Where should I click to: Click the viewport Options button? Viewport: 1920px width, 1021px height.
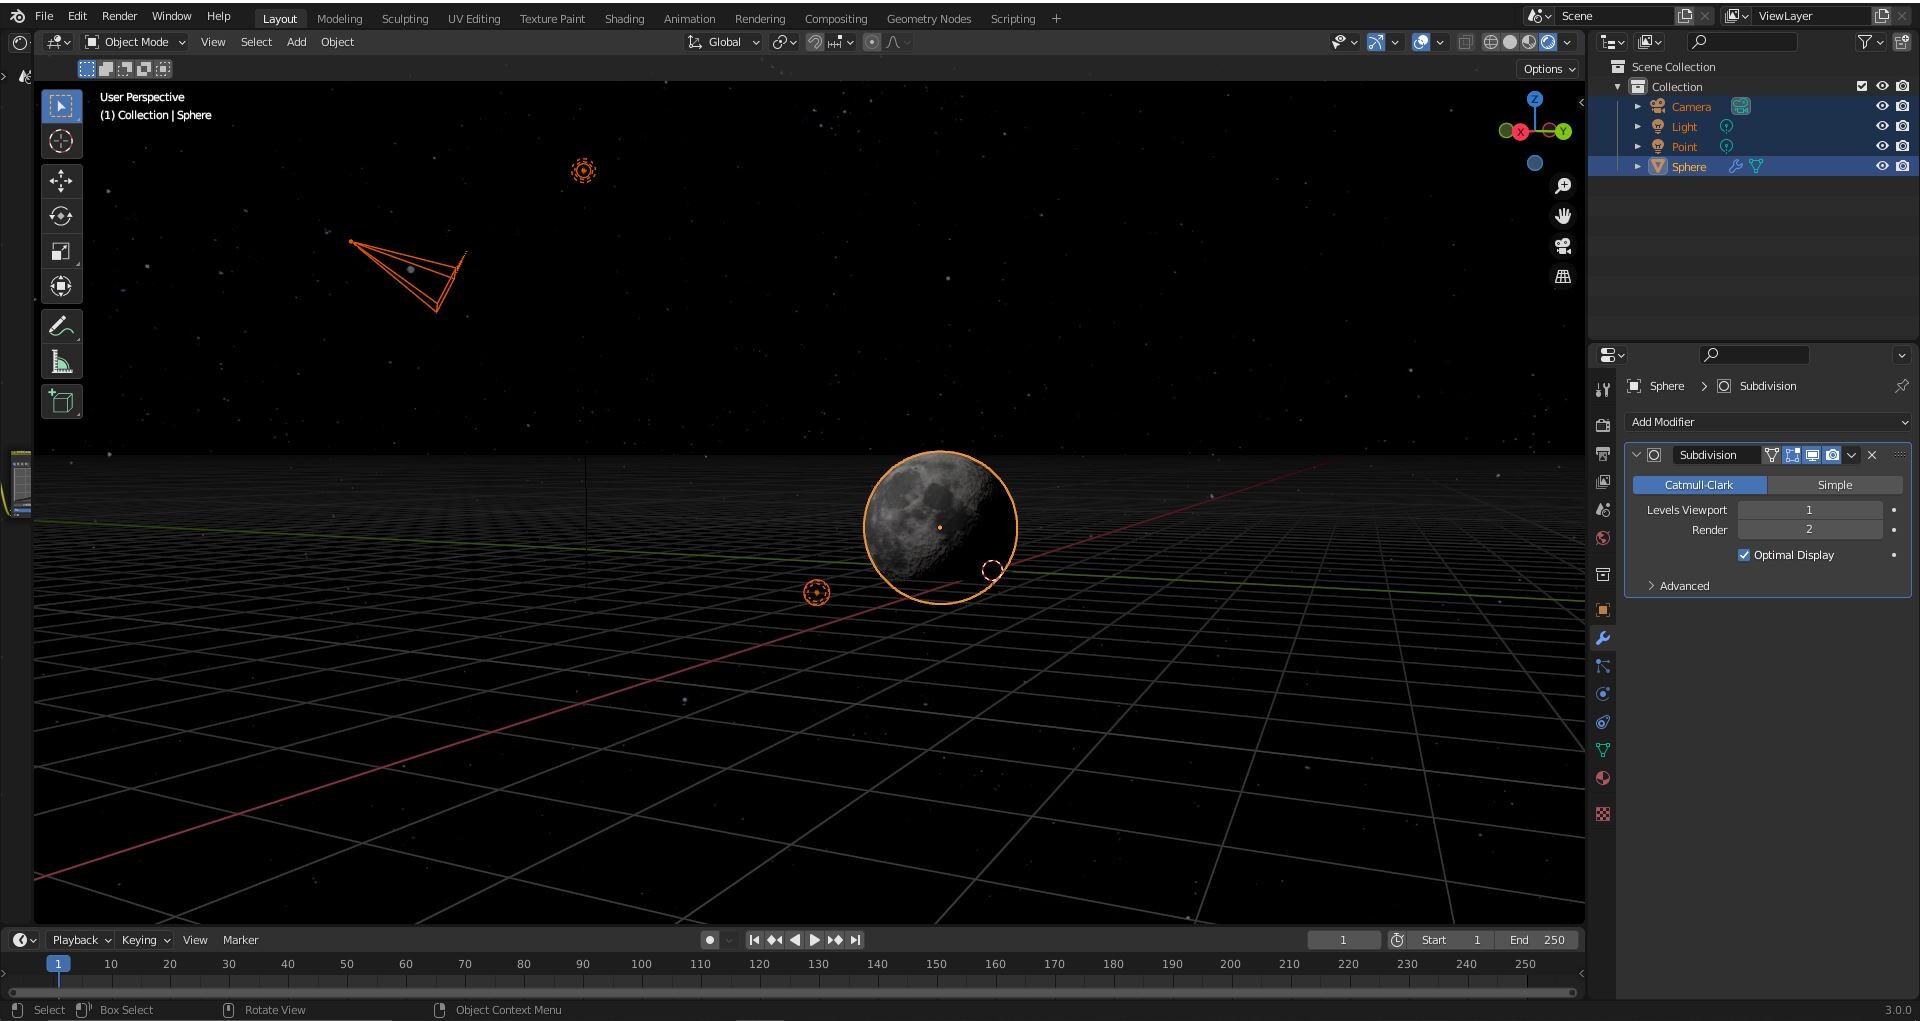tap(1547, 68)
